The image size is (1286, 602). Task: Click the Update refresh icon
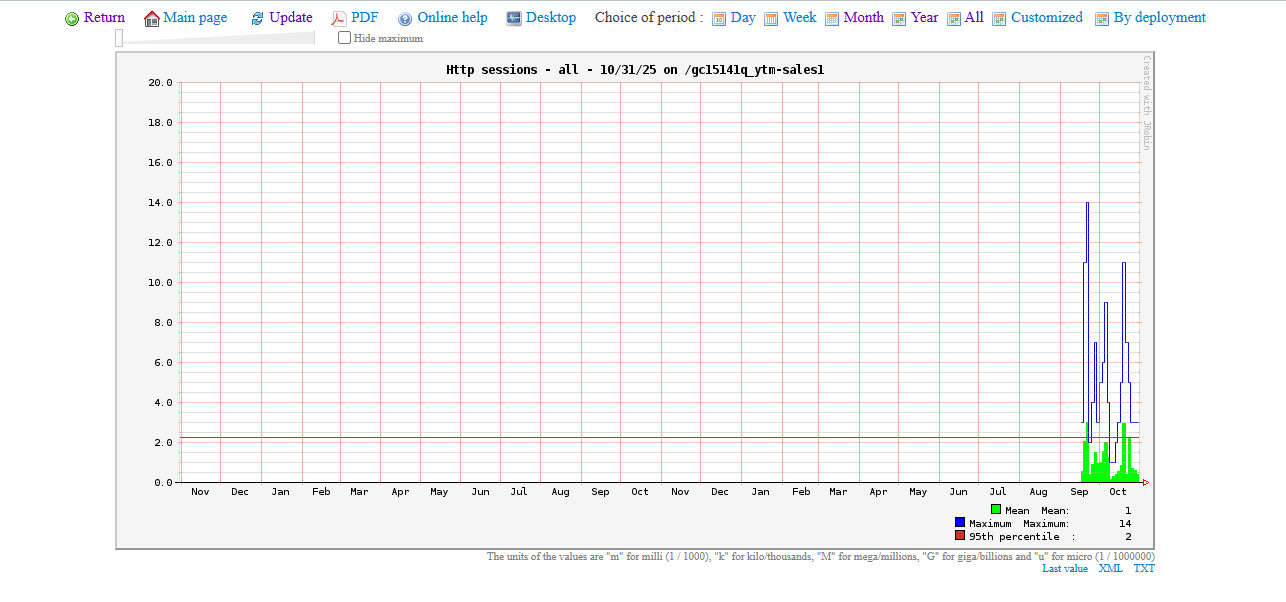(x=257, y=19)
